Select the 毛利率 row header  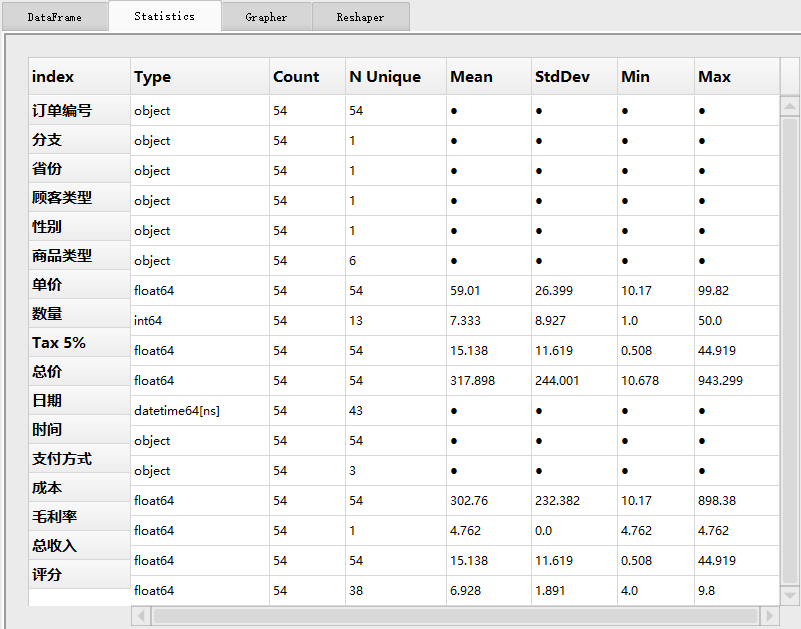[x=79, y=517]
